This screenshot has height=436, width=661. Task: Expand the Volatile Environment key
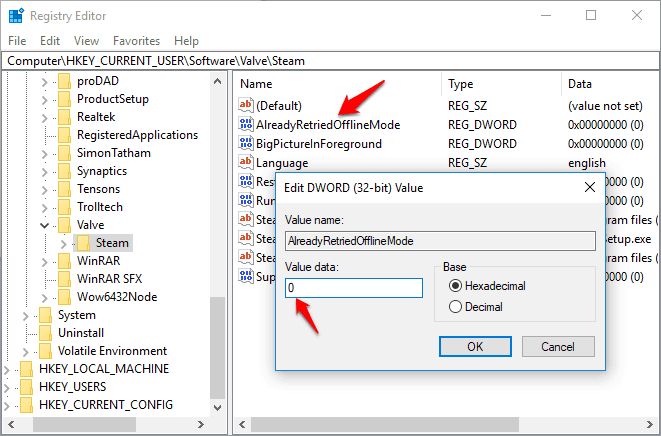click(26, 352)
